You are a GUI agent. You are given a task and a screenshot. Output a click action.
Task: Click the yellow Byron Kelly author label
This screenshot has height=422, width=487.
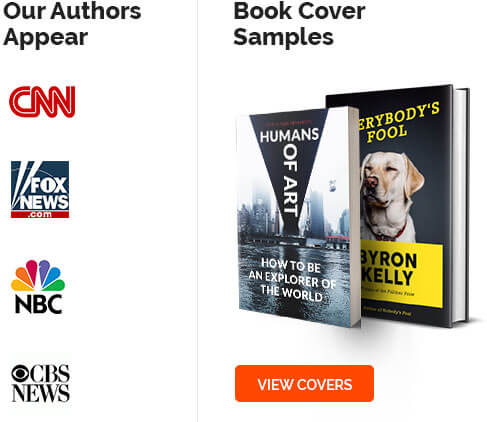pyautogui.click(x=402, y=275)
